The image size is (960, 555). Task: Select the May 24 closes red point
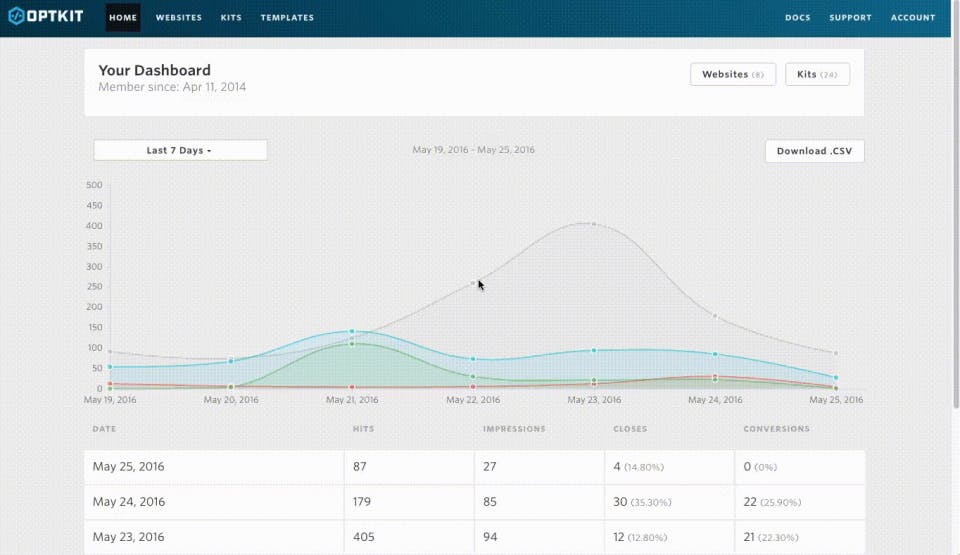coord(714,377)
